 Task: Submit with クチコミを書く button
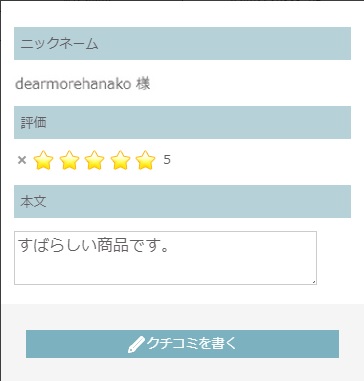182,344
